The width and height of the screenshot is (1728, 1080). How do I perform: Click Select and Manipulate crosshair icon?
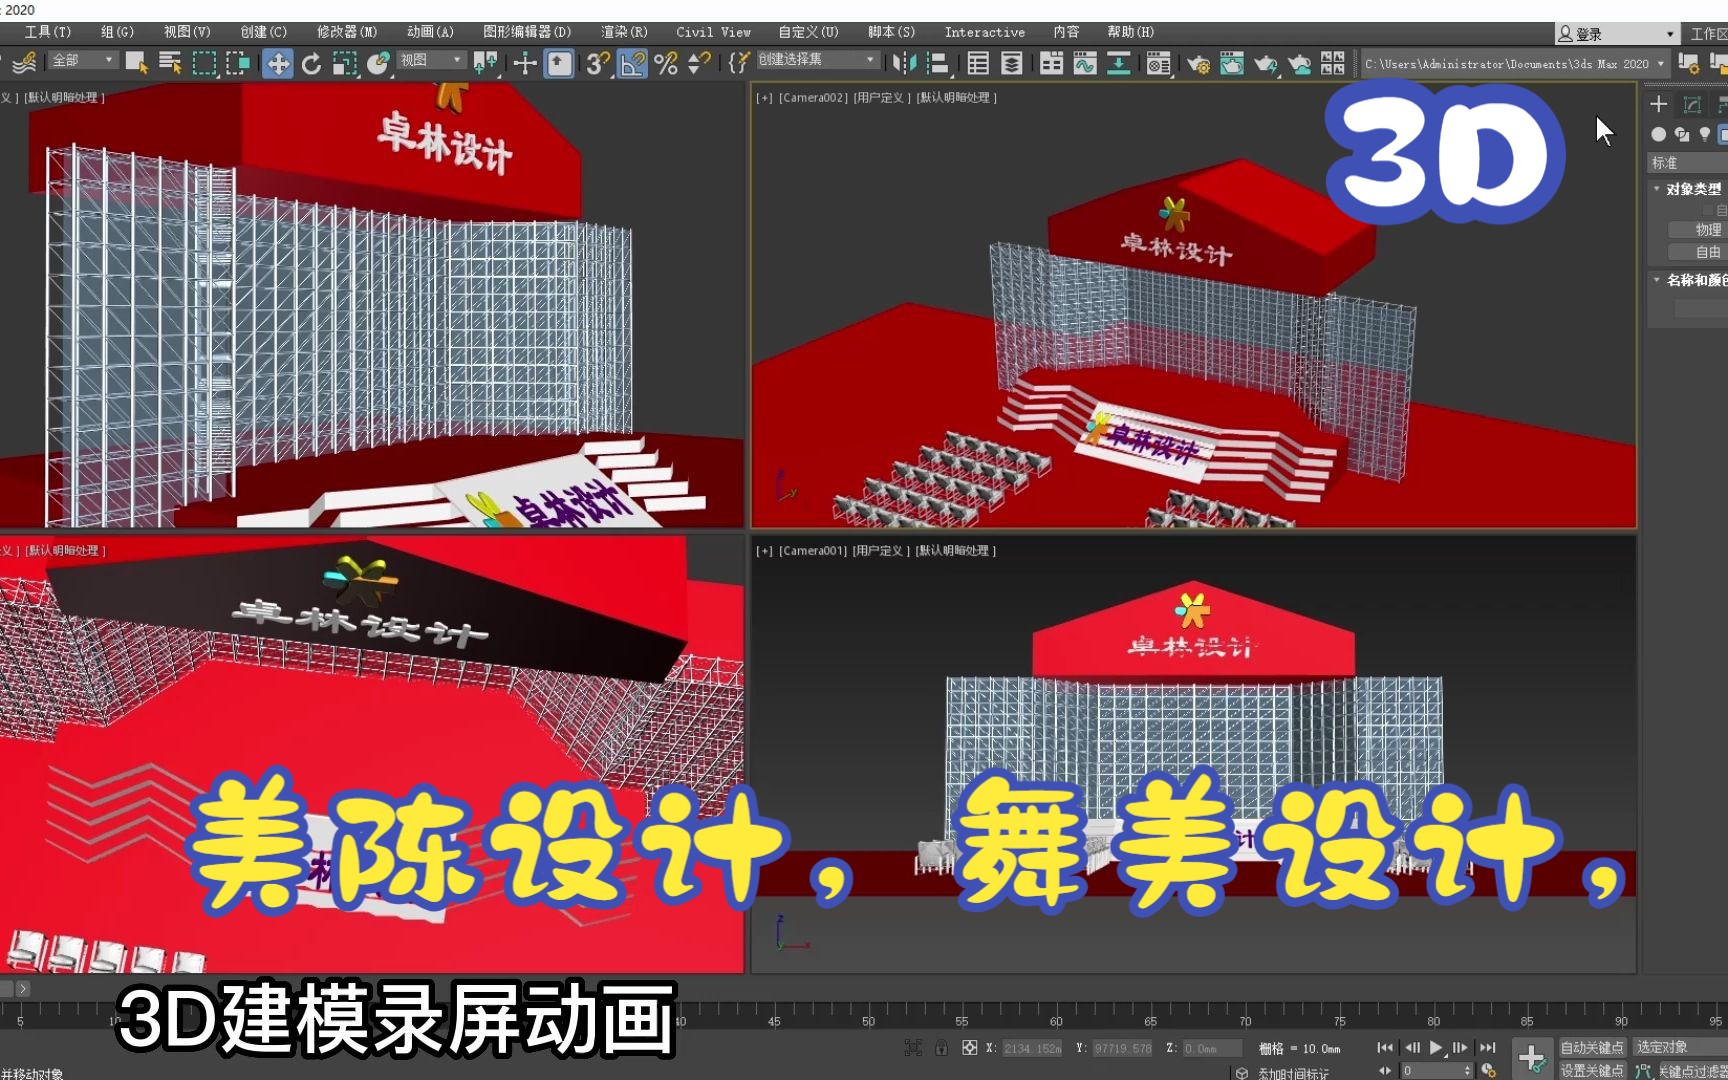click(525, 63)
